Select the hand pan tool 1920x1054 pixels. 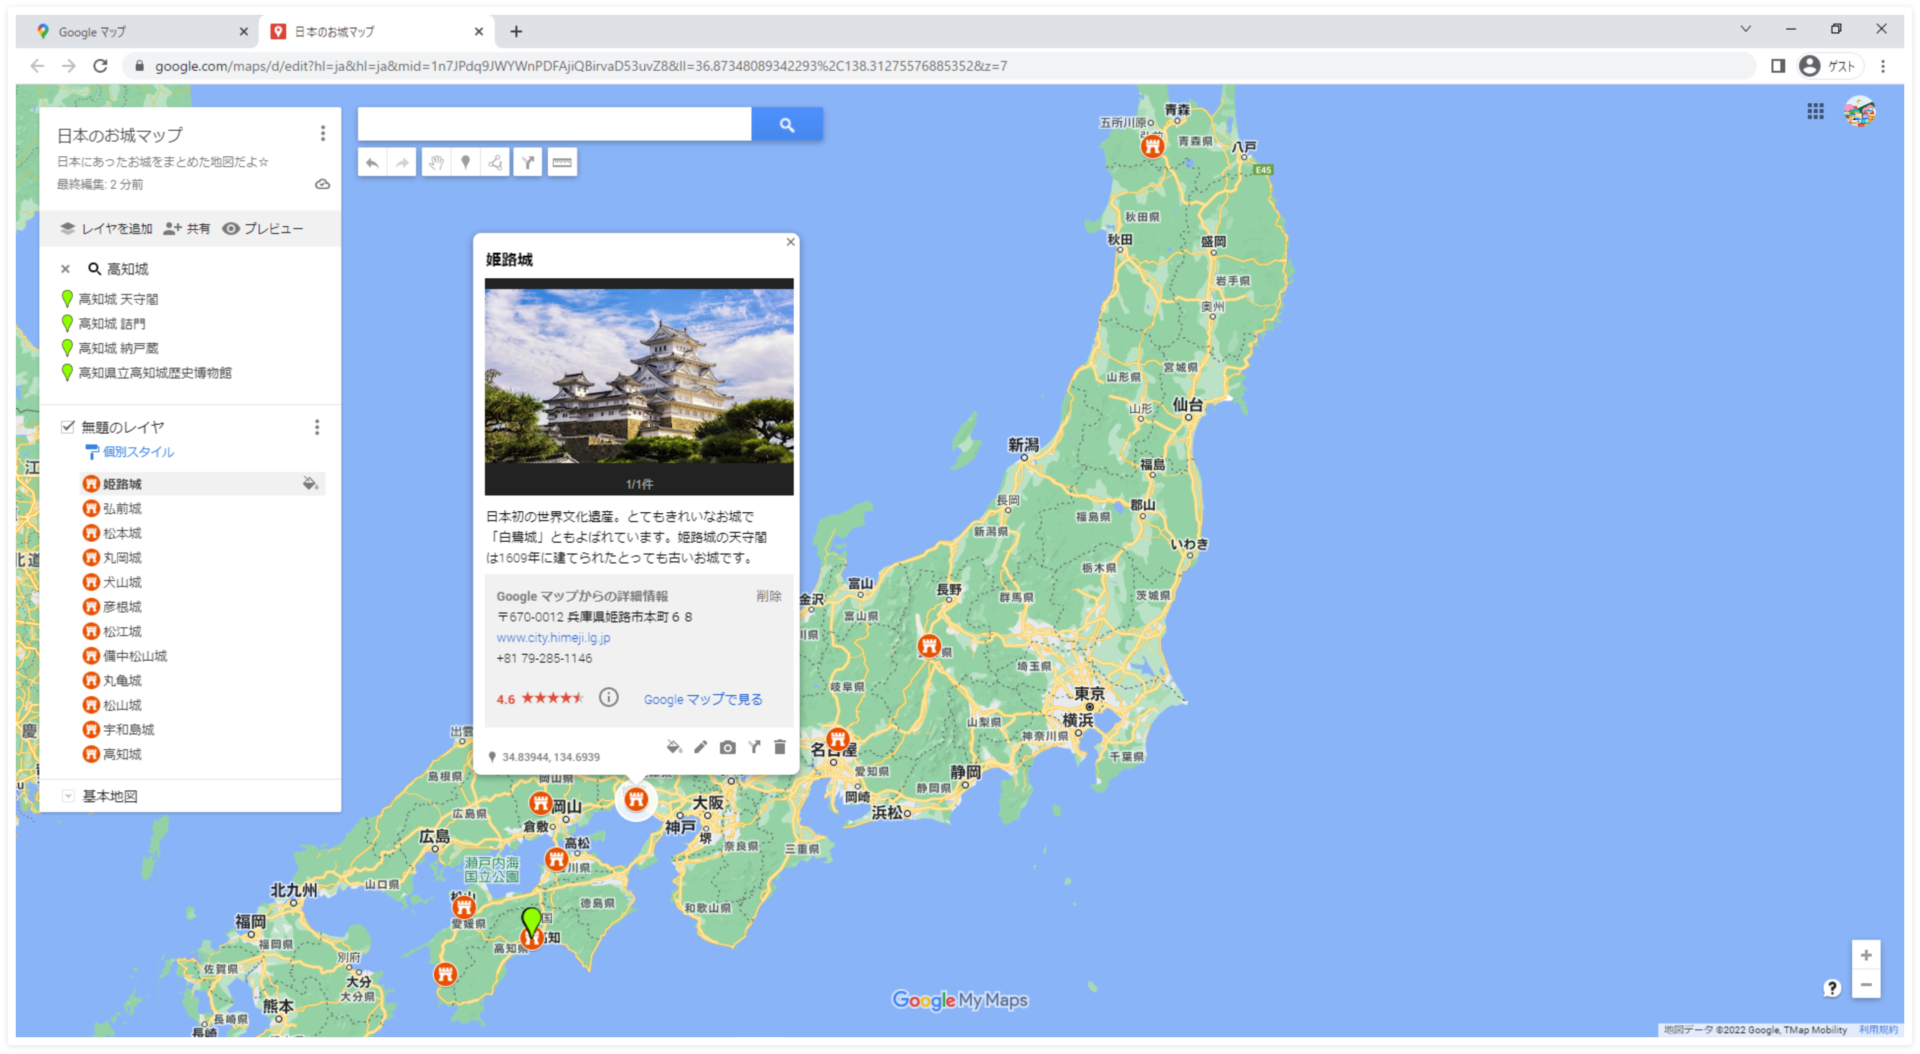pyautogui.click(x=436, y=163)
